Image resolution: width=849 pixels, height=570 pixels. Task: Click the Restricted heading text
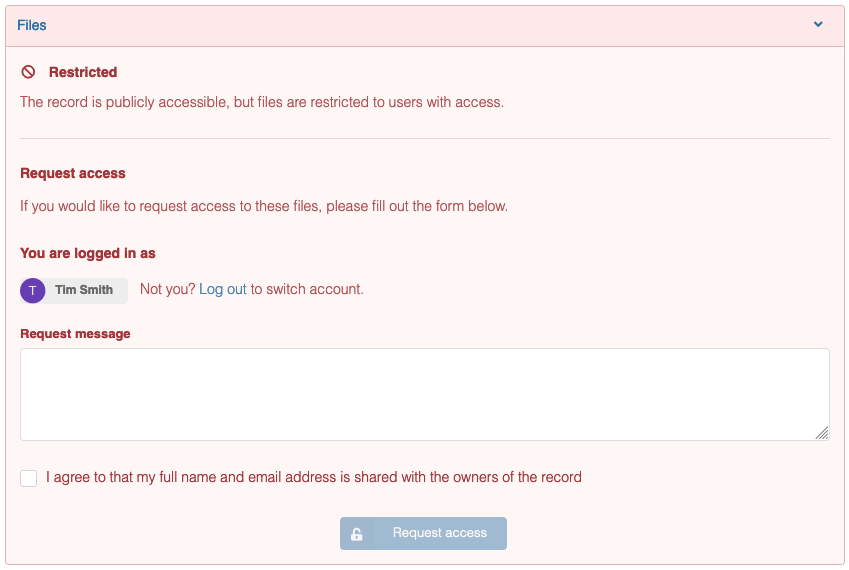pos(83,73)
